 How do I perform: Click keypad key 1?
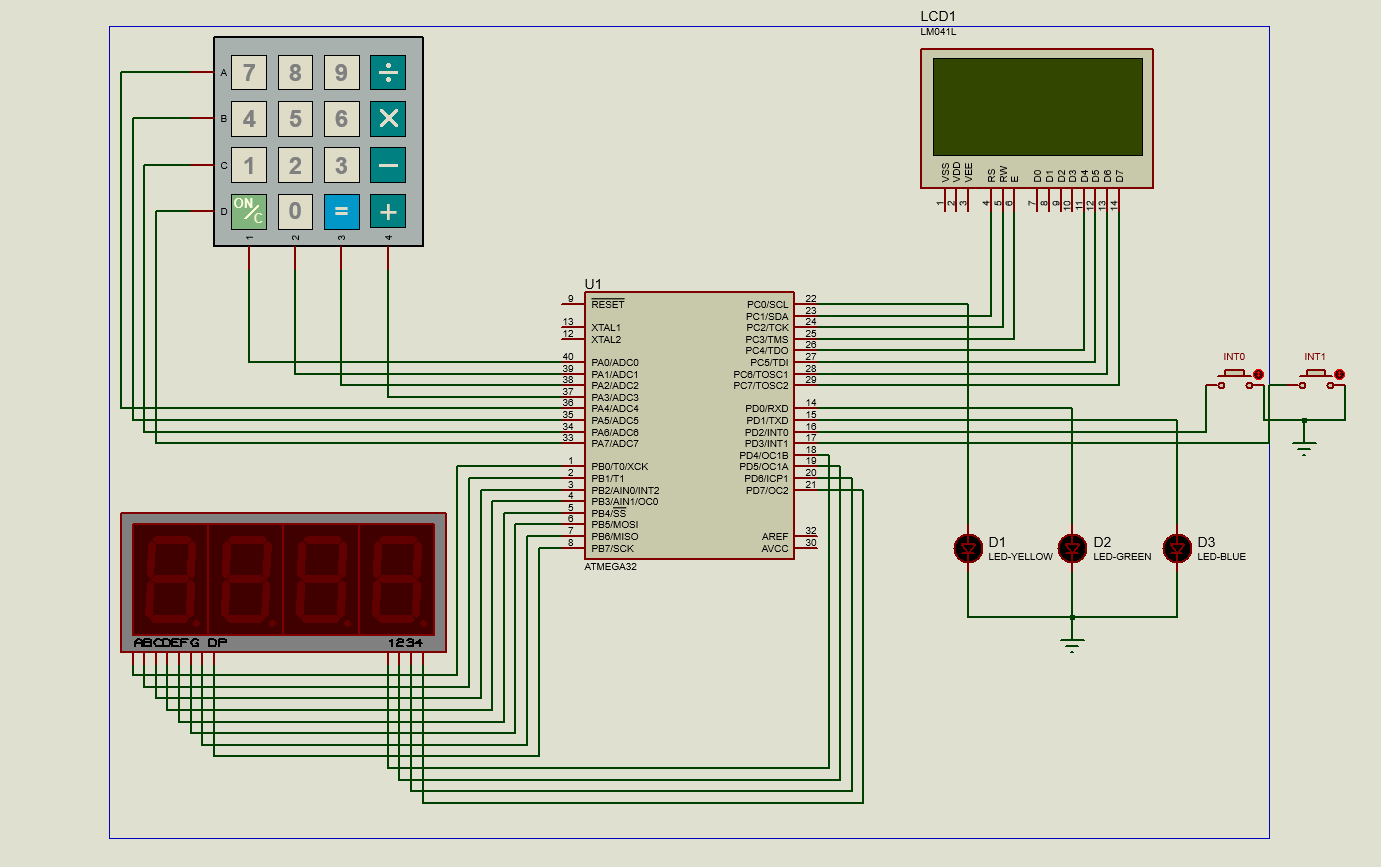(249, 165)
